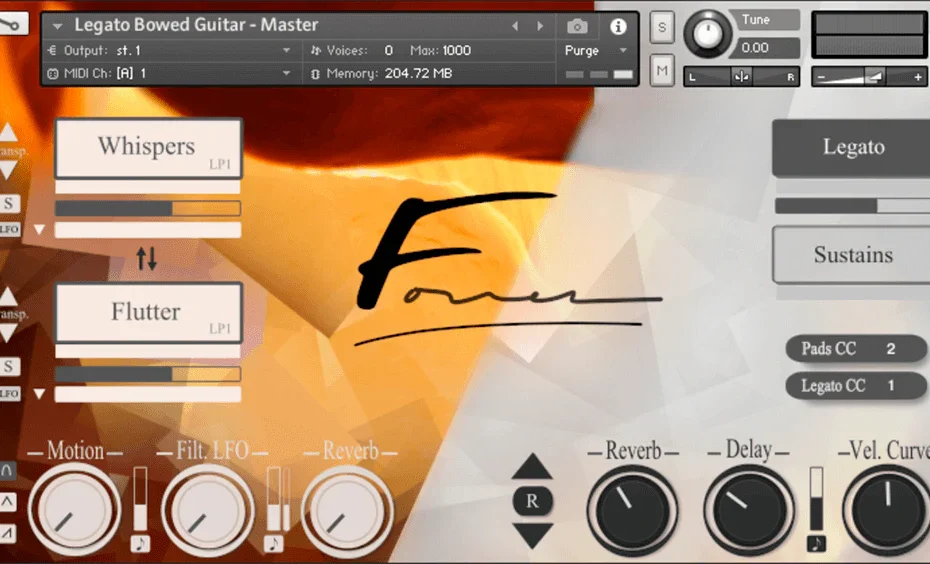Click the swap arrows between Whispers and Flutter
Viewport: 930px width, 564px height.
click(x=147, y=259)
